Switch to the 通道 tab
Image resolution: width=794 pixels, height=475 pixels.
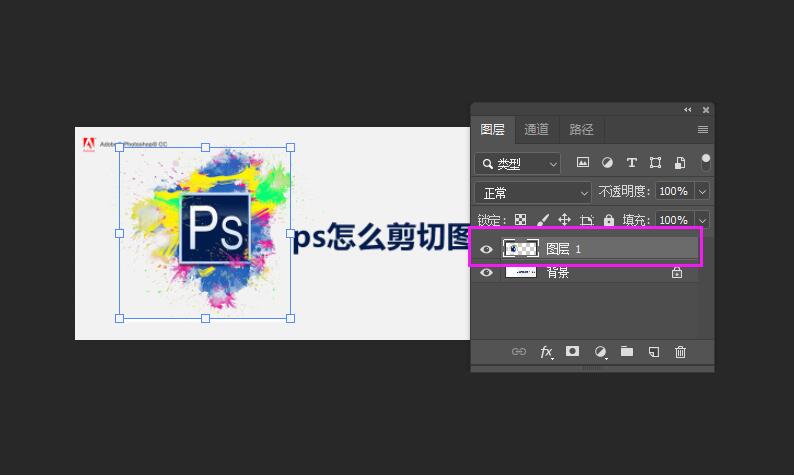536,130
